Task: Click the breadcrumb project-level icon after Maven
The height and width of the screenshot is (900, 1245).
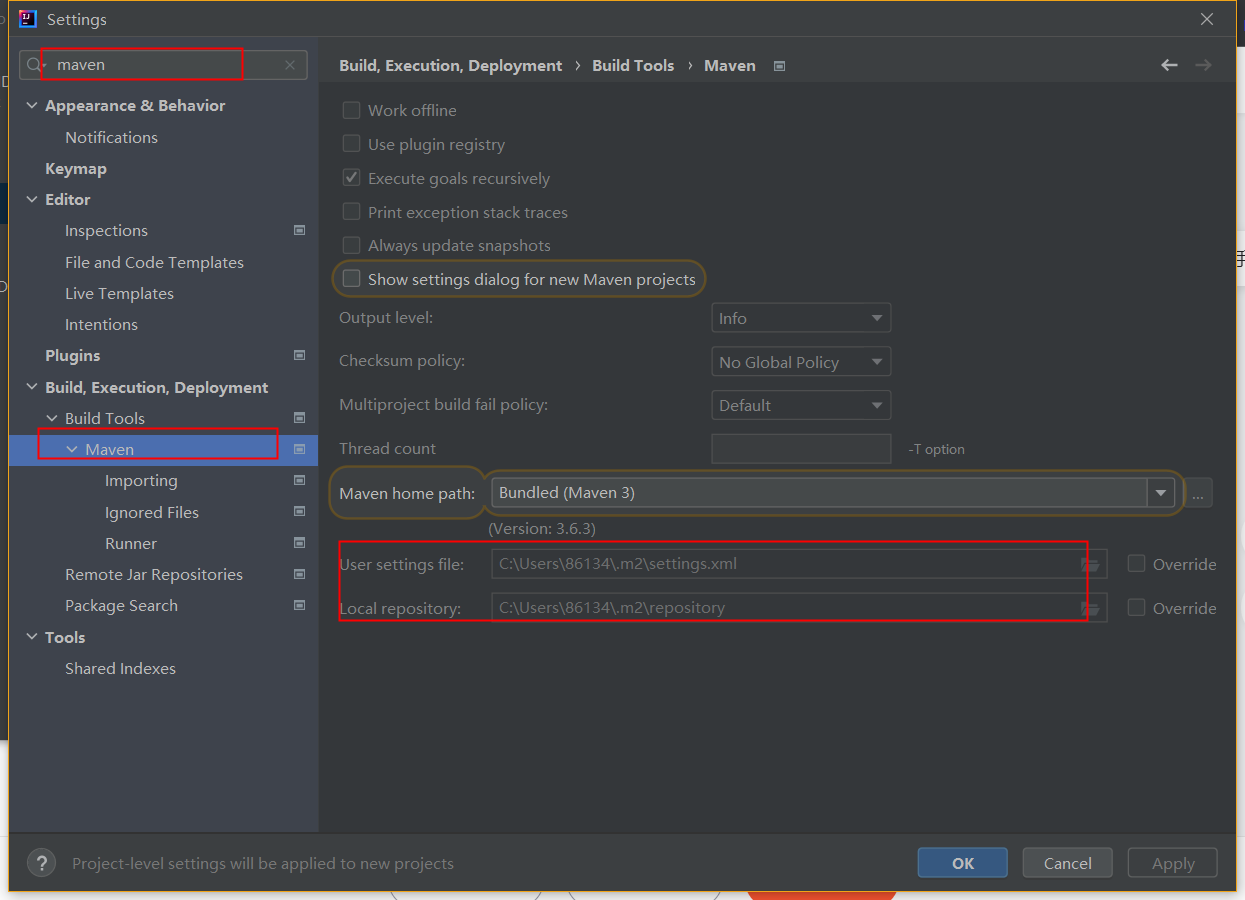Action: (780, 66)
